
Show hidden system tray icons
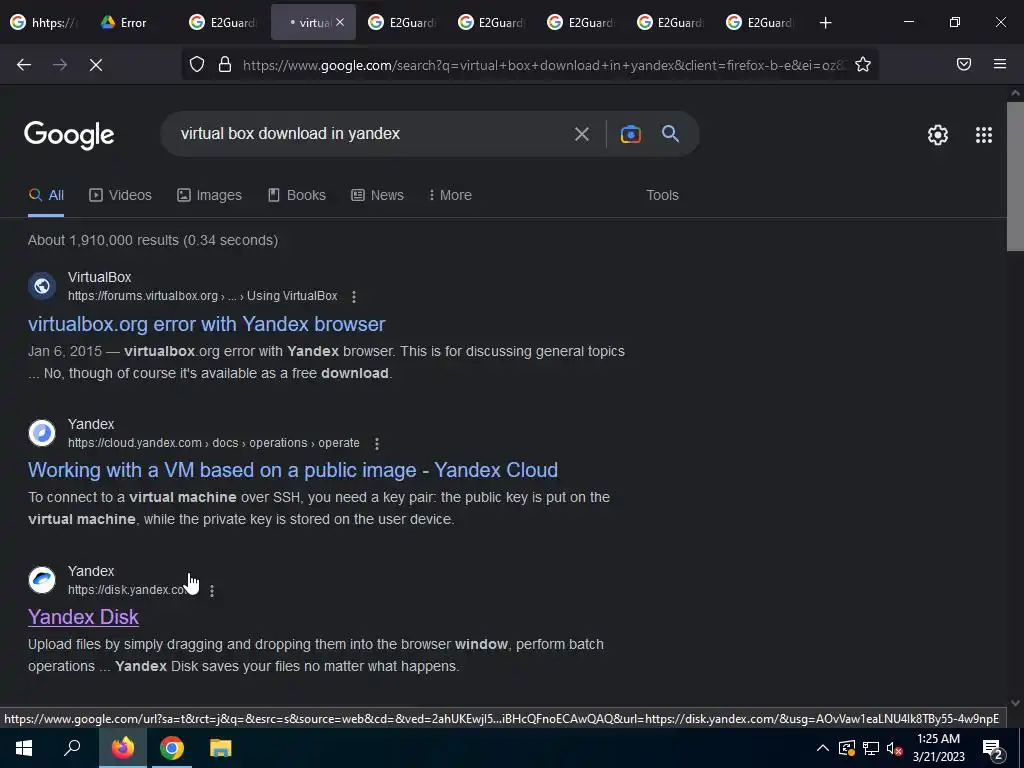click(823, 748)
